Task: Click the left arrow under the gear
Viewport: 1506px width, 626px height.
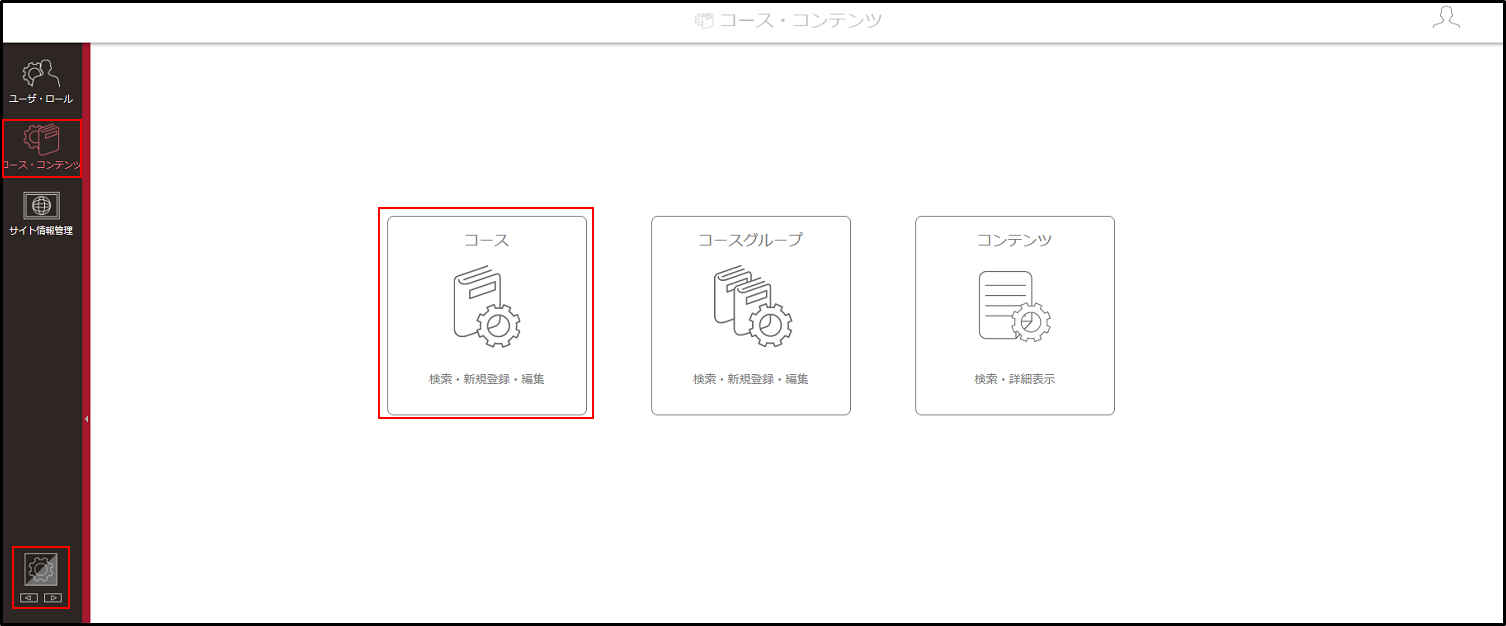Action: pos(29,598)
